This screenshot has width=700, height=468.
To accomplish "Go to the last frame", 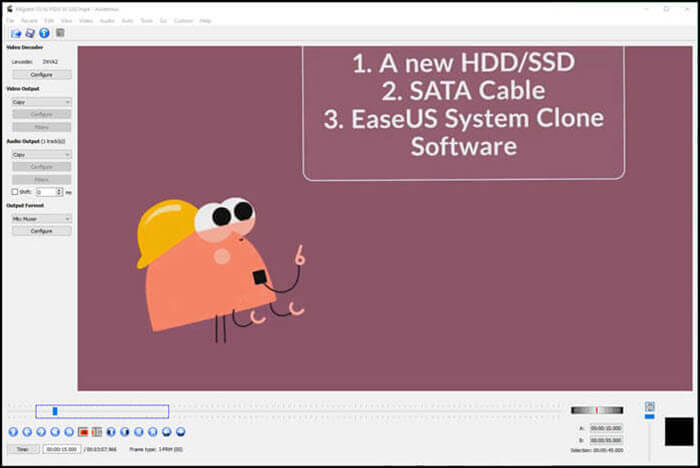I will (x=153, y=432).
